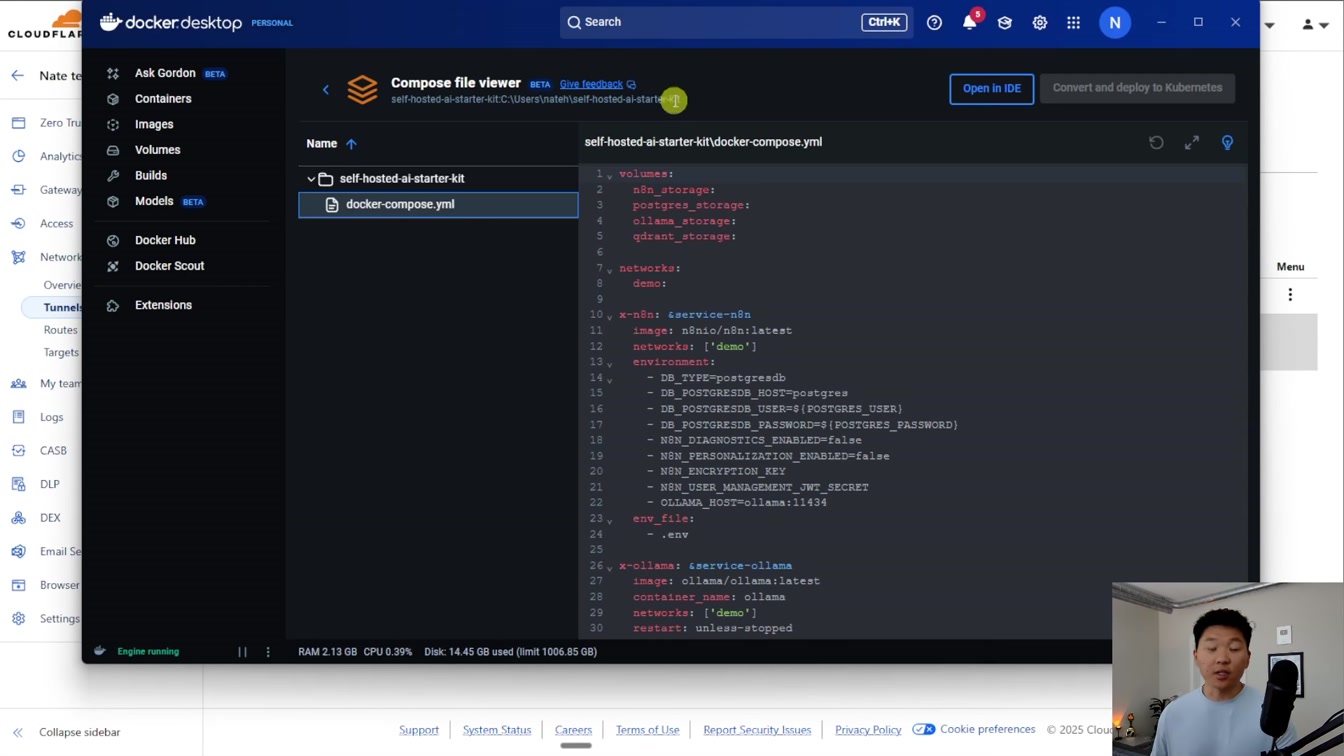Image resolution: width=1344 pixels, height=756 pixels.
Task: Open the Learning center graduation cap icon
Action: 1005,22
